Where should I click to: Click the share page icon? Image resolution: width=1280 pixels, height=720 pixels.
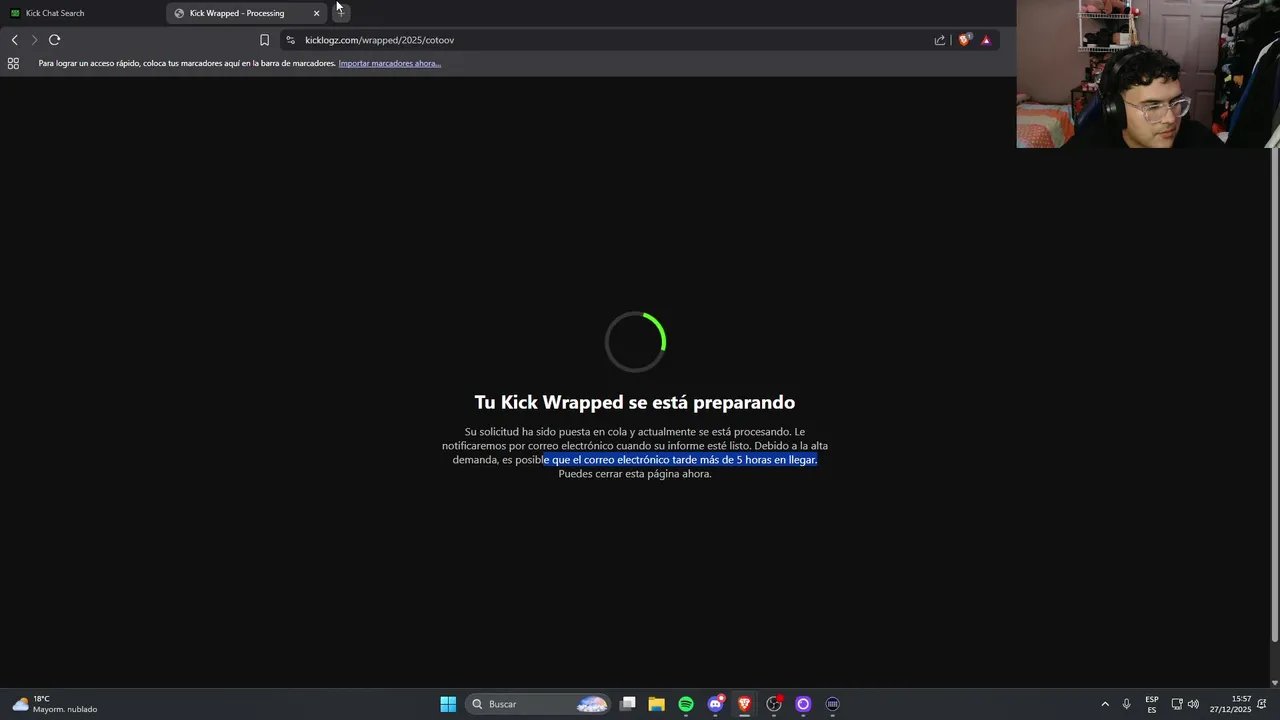(940, 40)
